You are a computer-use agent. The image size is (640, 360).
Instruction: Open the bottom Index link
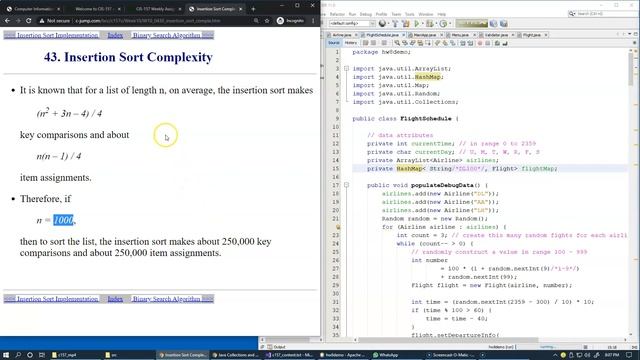(x=115, y=299)
